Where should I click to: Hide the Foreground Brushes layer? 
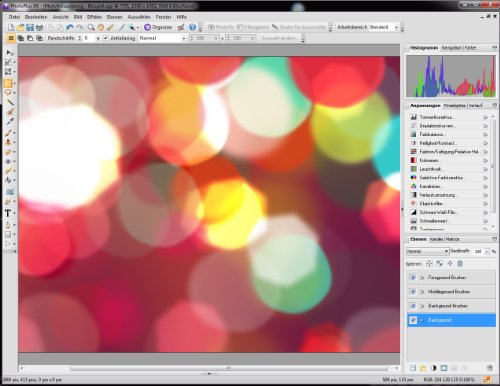coord(413,277)
